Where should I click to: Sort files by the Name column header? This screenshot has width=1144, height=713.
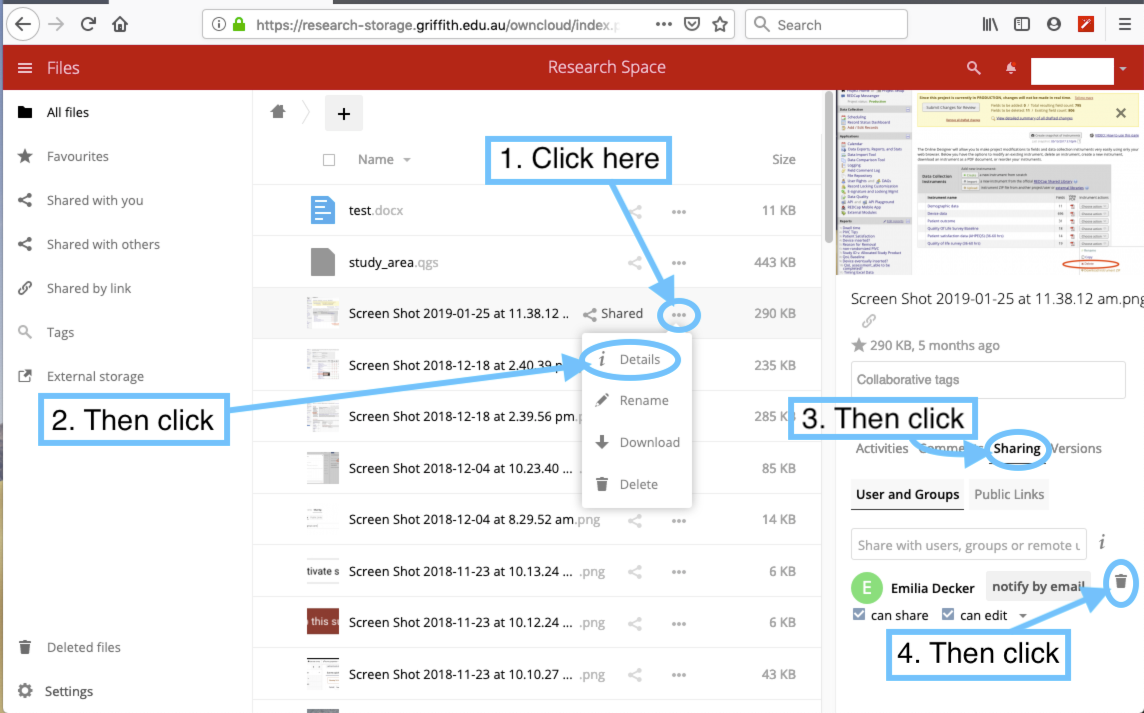tap(376, 160)
